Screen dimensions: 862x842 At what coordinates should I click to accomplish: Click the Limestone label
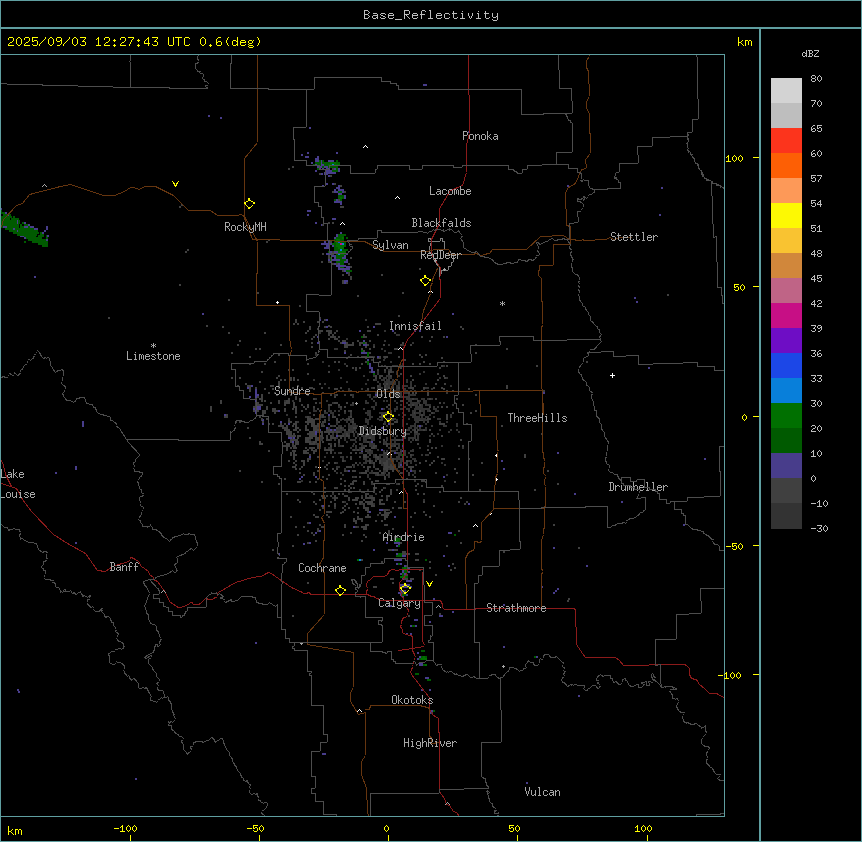[x=153, y=356]
